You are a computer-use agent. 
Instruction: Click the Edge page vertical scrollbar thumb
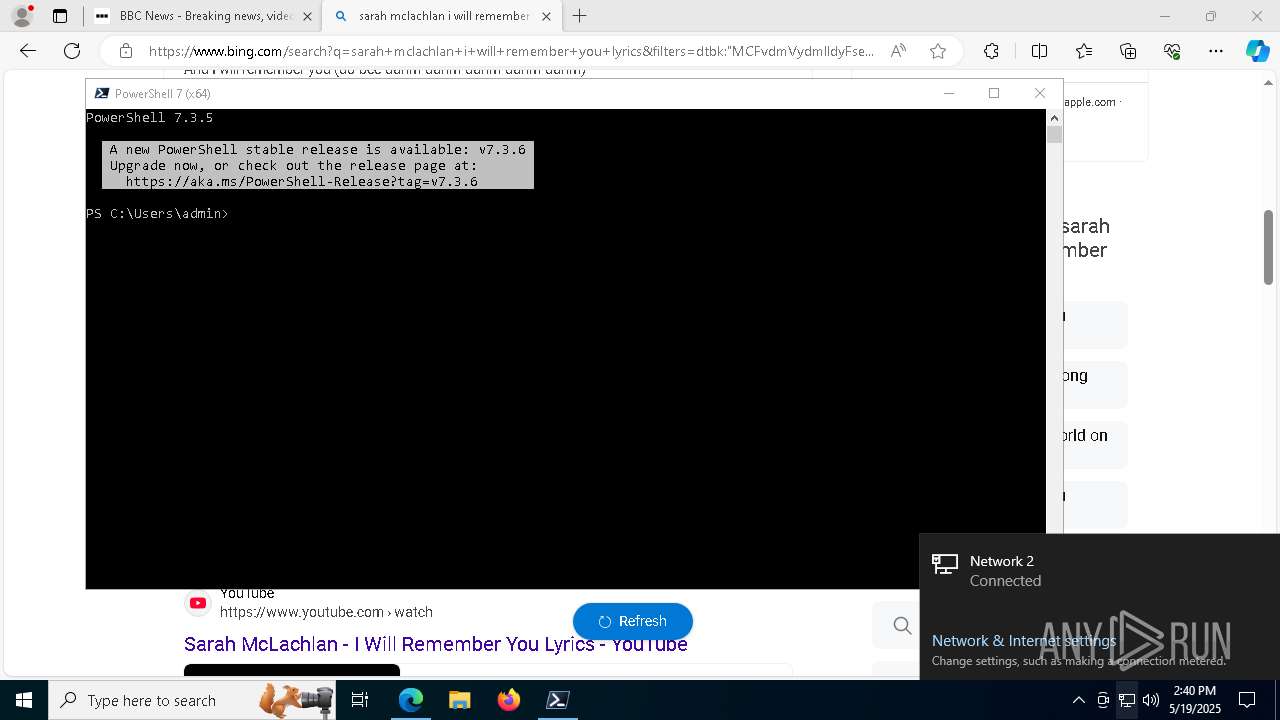[1269, 247]
